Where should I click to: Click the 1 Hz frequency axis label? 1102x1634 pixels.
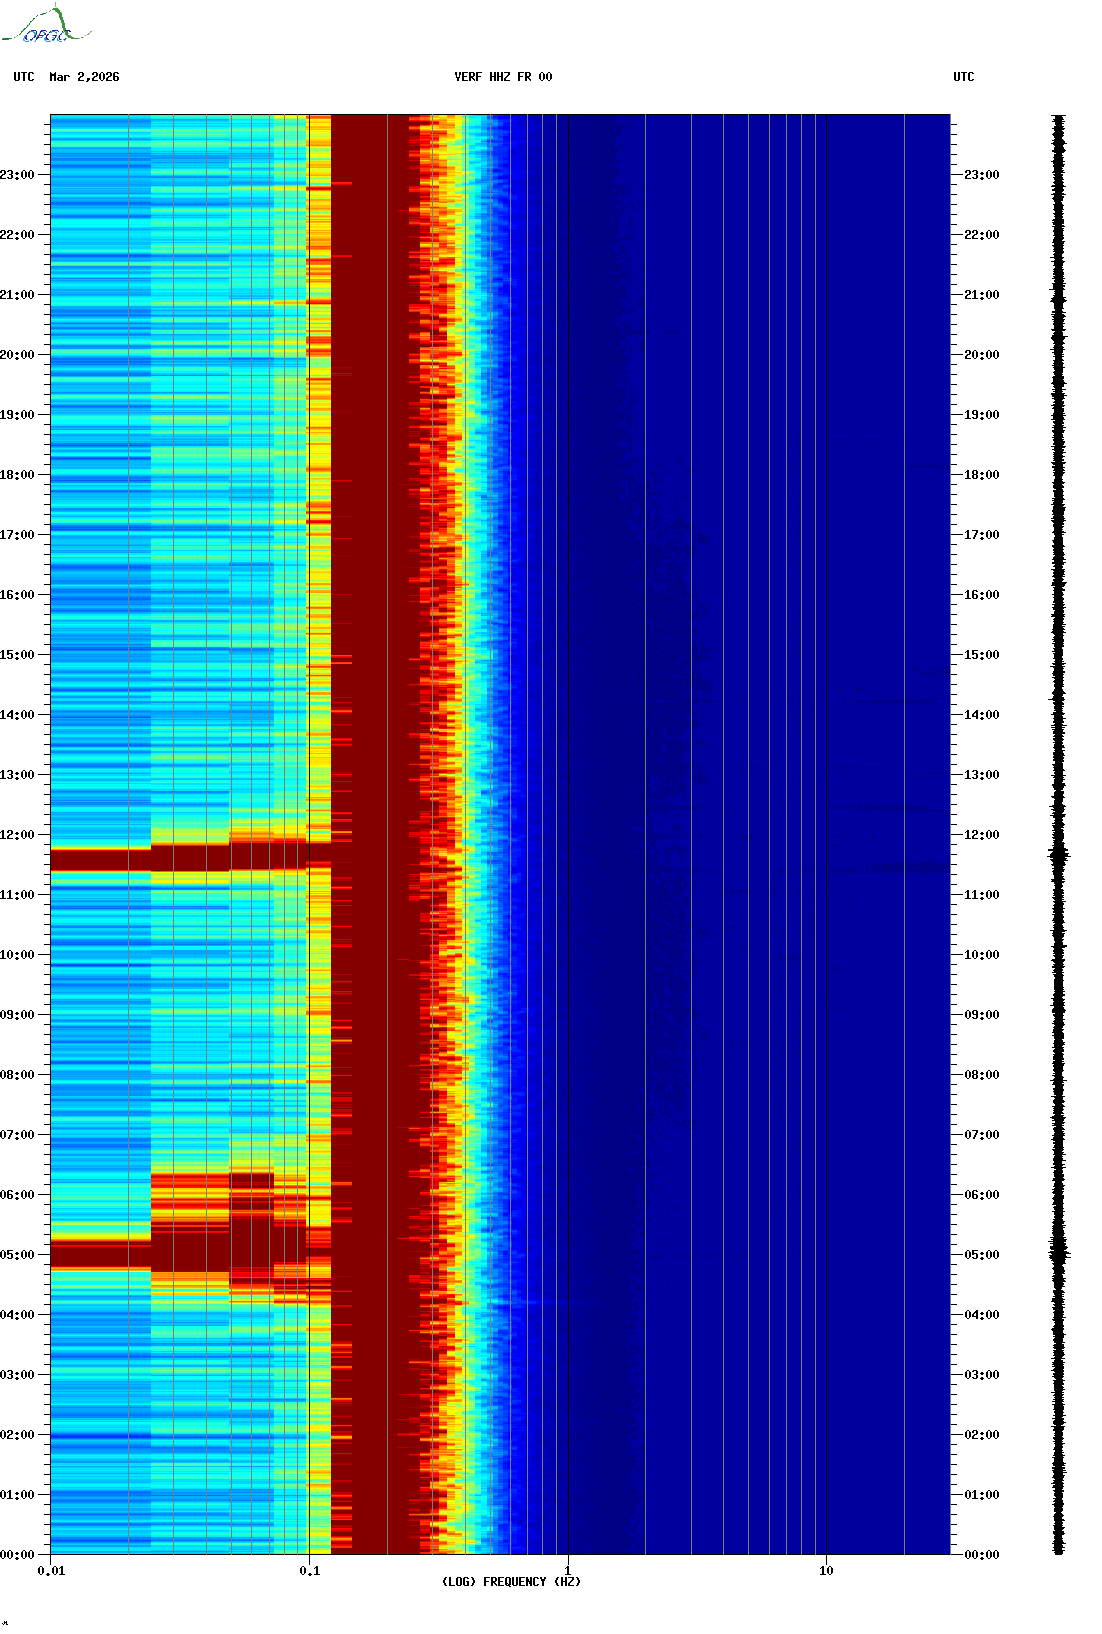[x=568, y=1571]
